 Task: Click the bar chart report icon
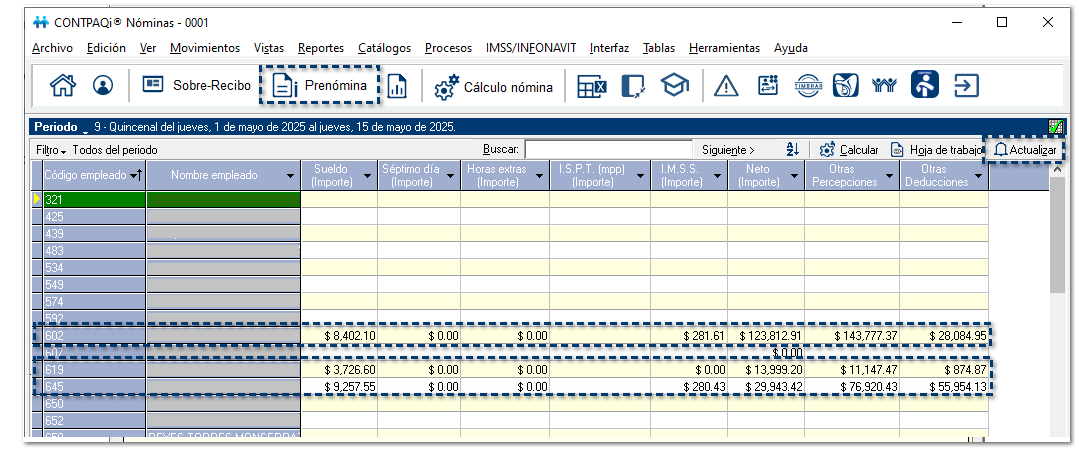click(x=397, y=87)
